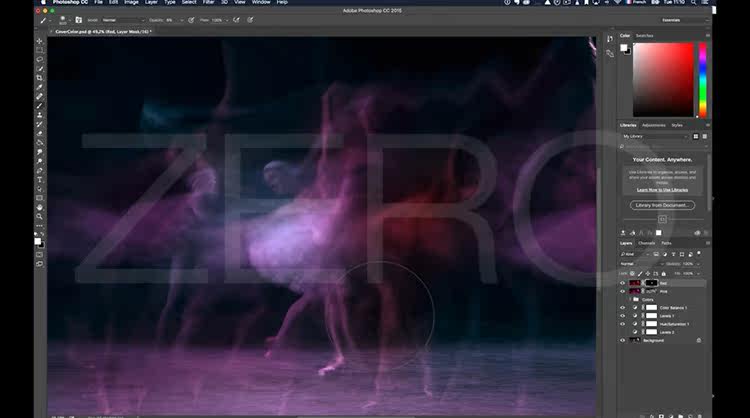Open the History panel icon
Viewport: 750px width, 418px height.
pos(610,39)
